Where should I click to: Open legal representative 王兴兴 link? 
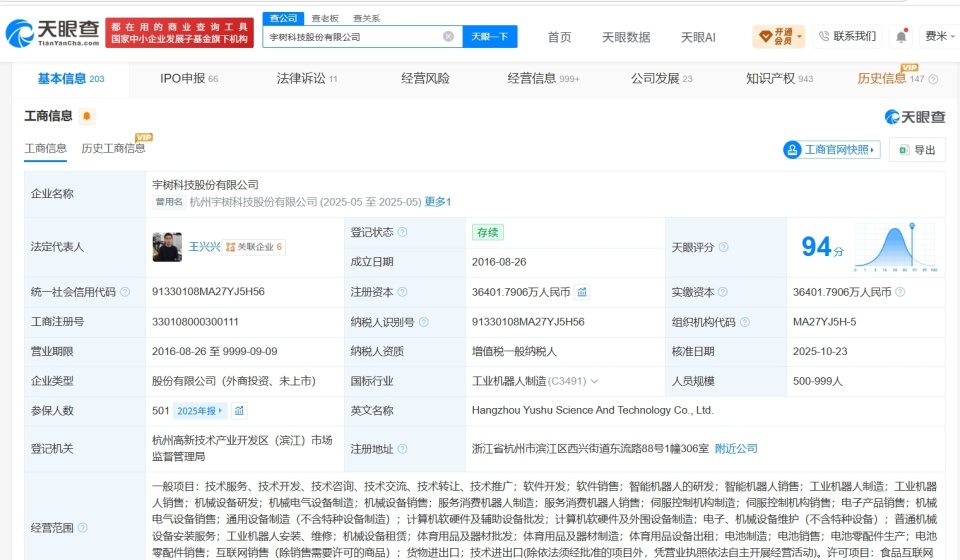coord(204,247)
